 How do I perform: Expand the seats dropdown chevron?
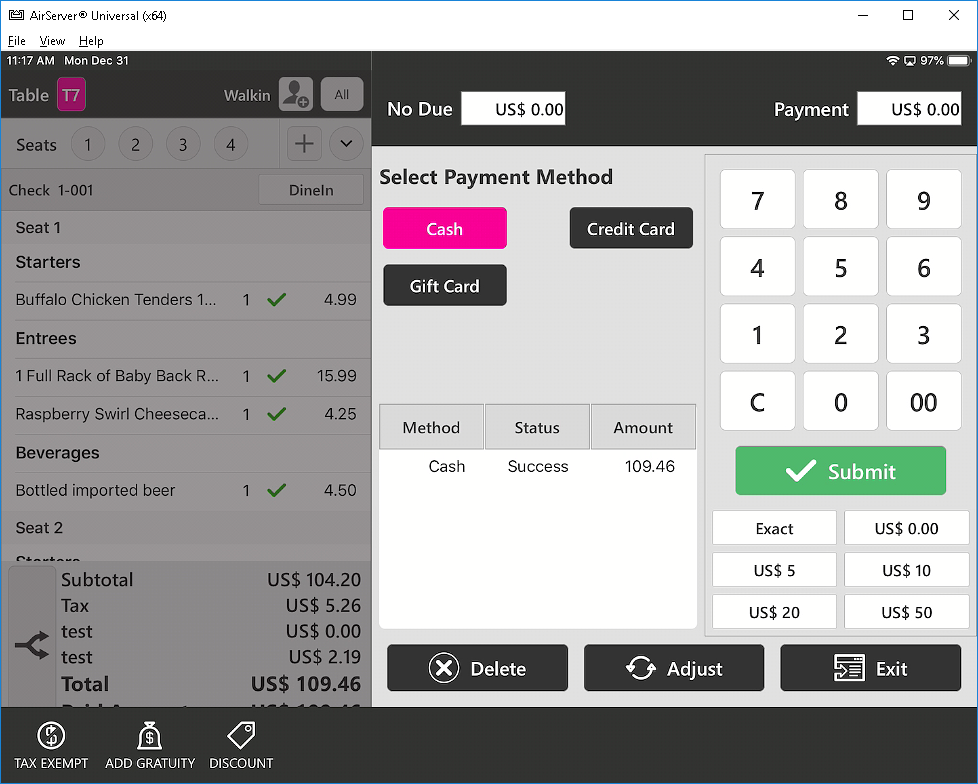click(x=346, y=144)
